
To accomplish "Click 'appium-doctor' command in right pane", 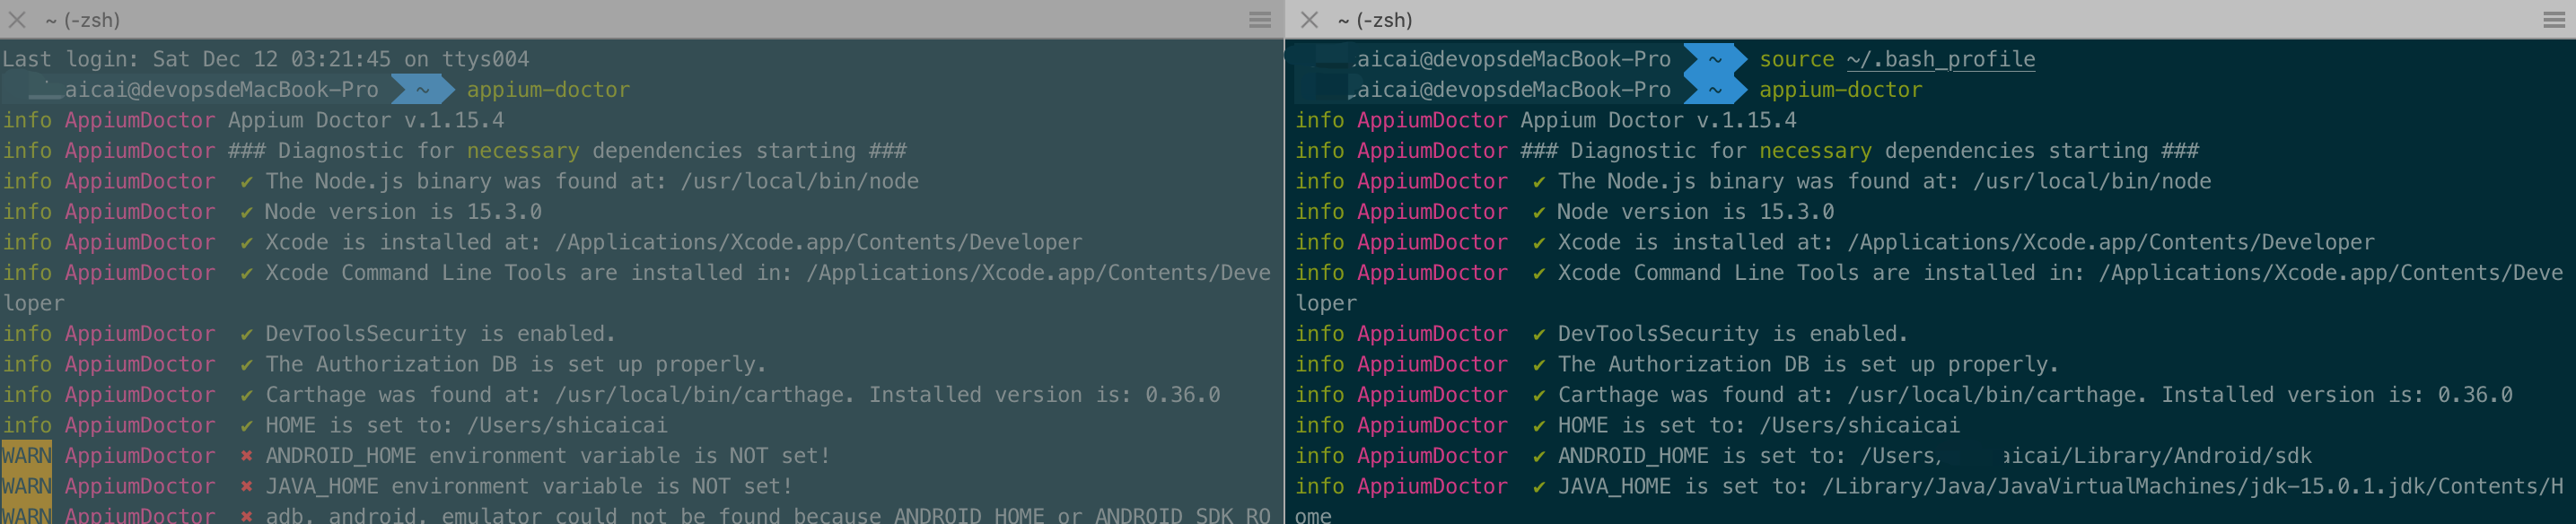I will coord(1840,90).
